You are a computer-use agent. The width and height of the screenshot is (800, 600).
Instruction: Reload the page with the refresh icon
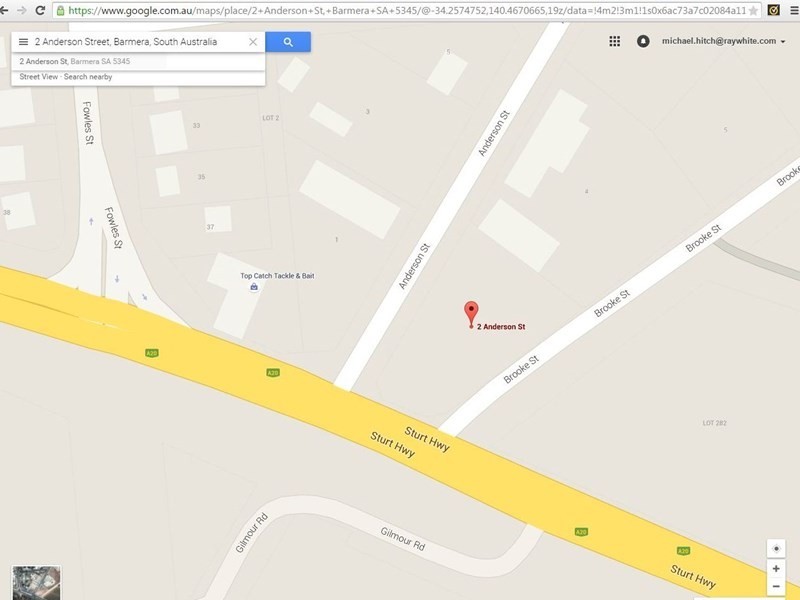point(40,10)
